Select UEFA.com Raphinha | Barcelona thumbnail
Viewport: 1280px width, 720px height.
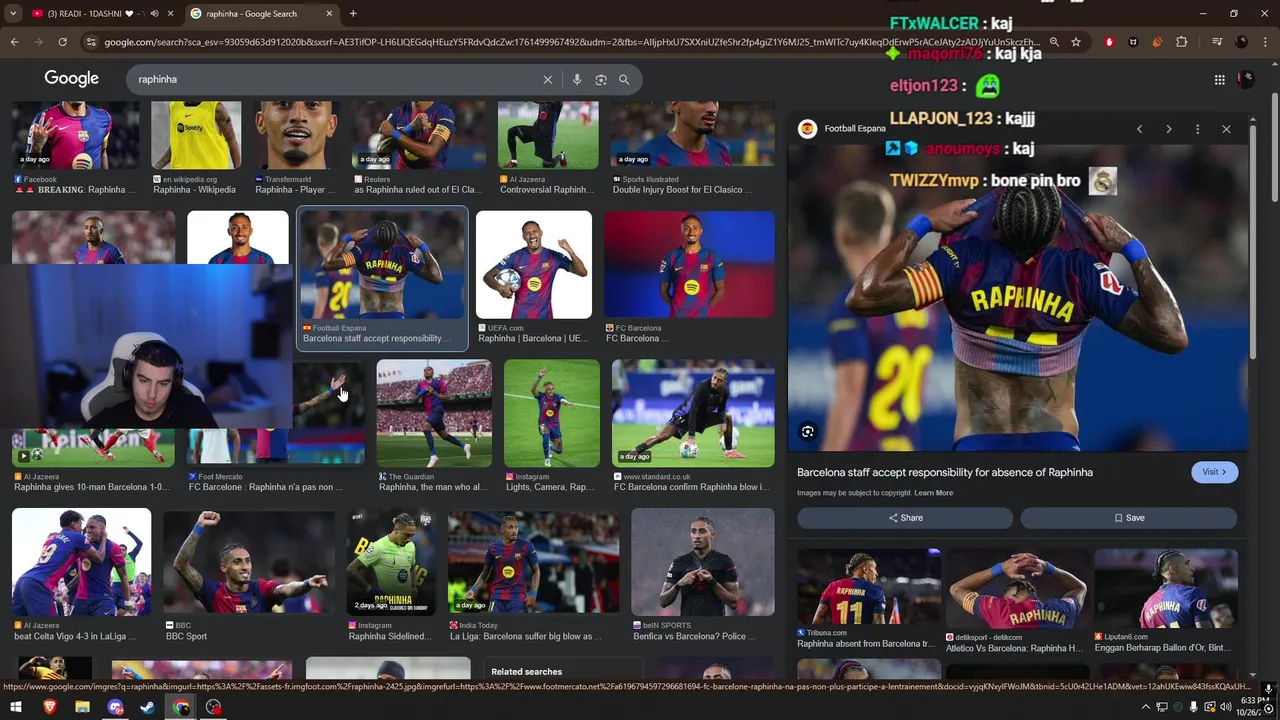(534, 265)
